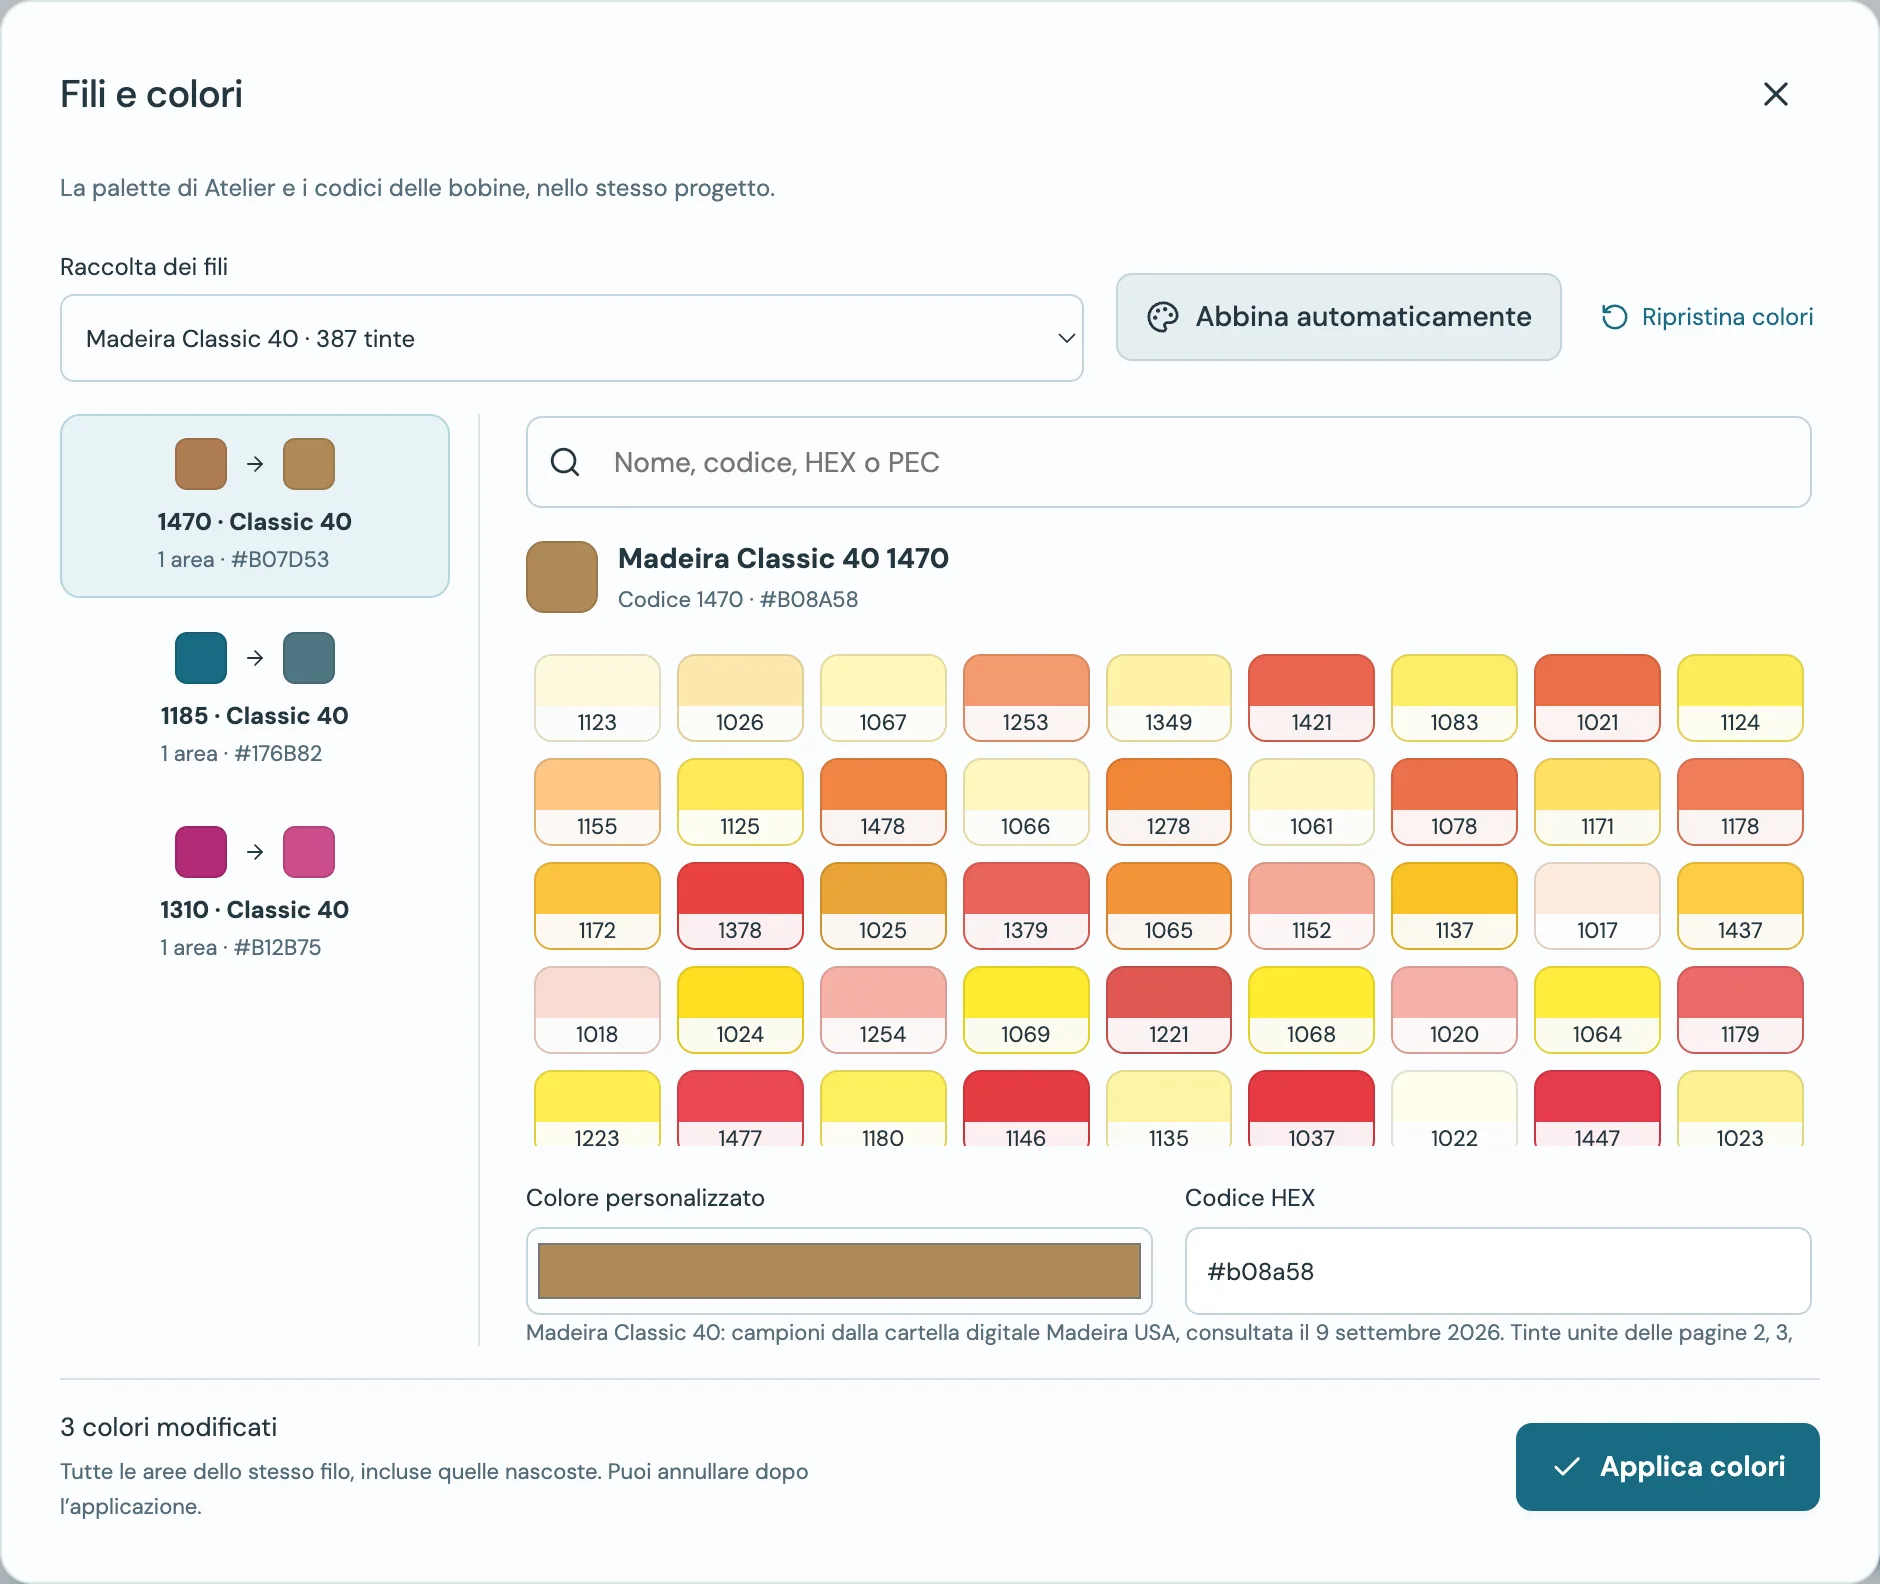Image resolution: width=1880 pixels, height=1584 pixels.
Task: Choose thread color 1421
Action: pyautogui.click(x=1311, y=698)
